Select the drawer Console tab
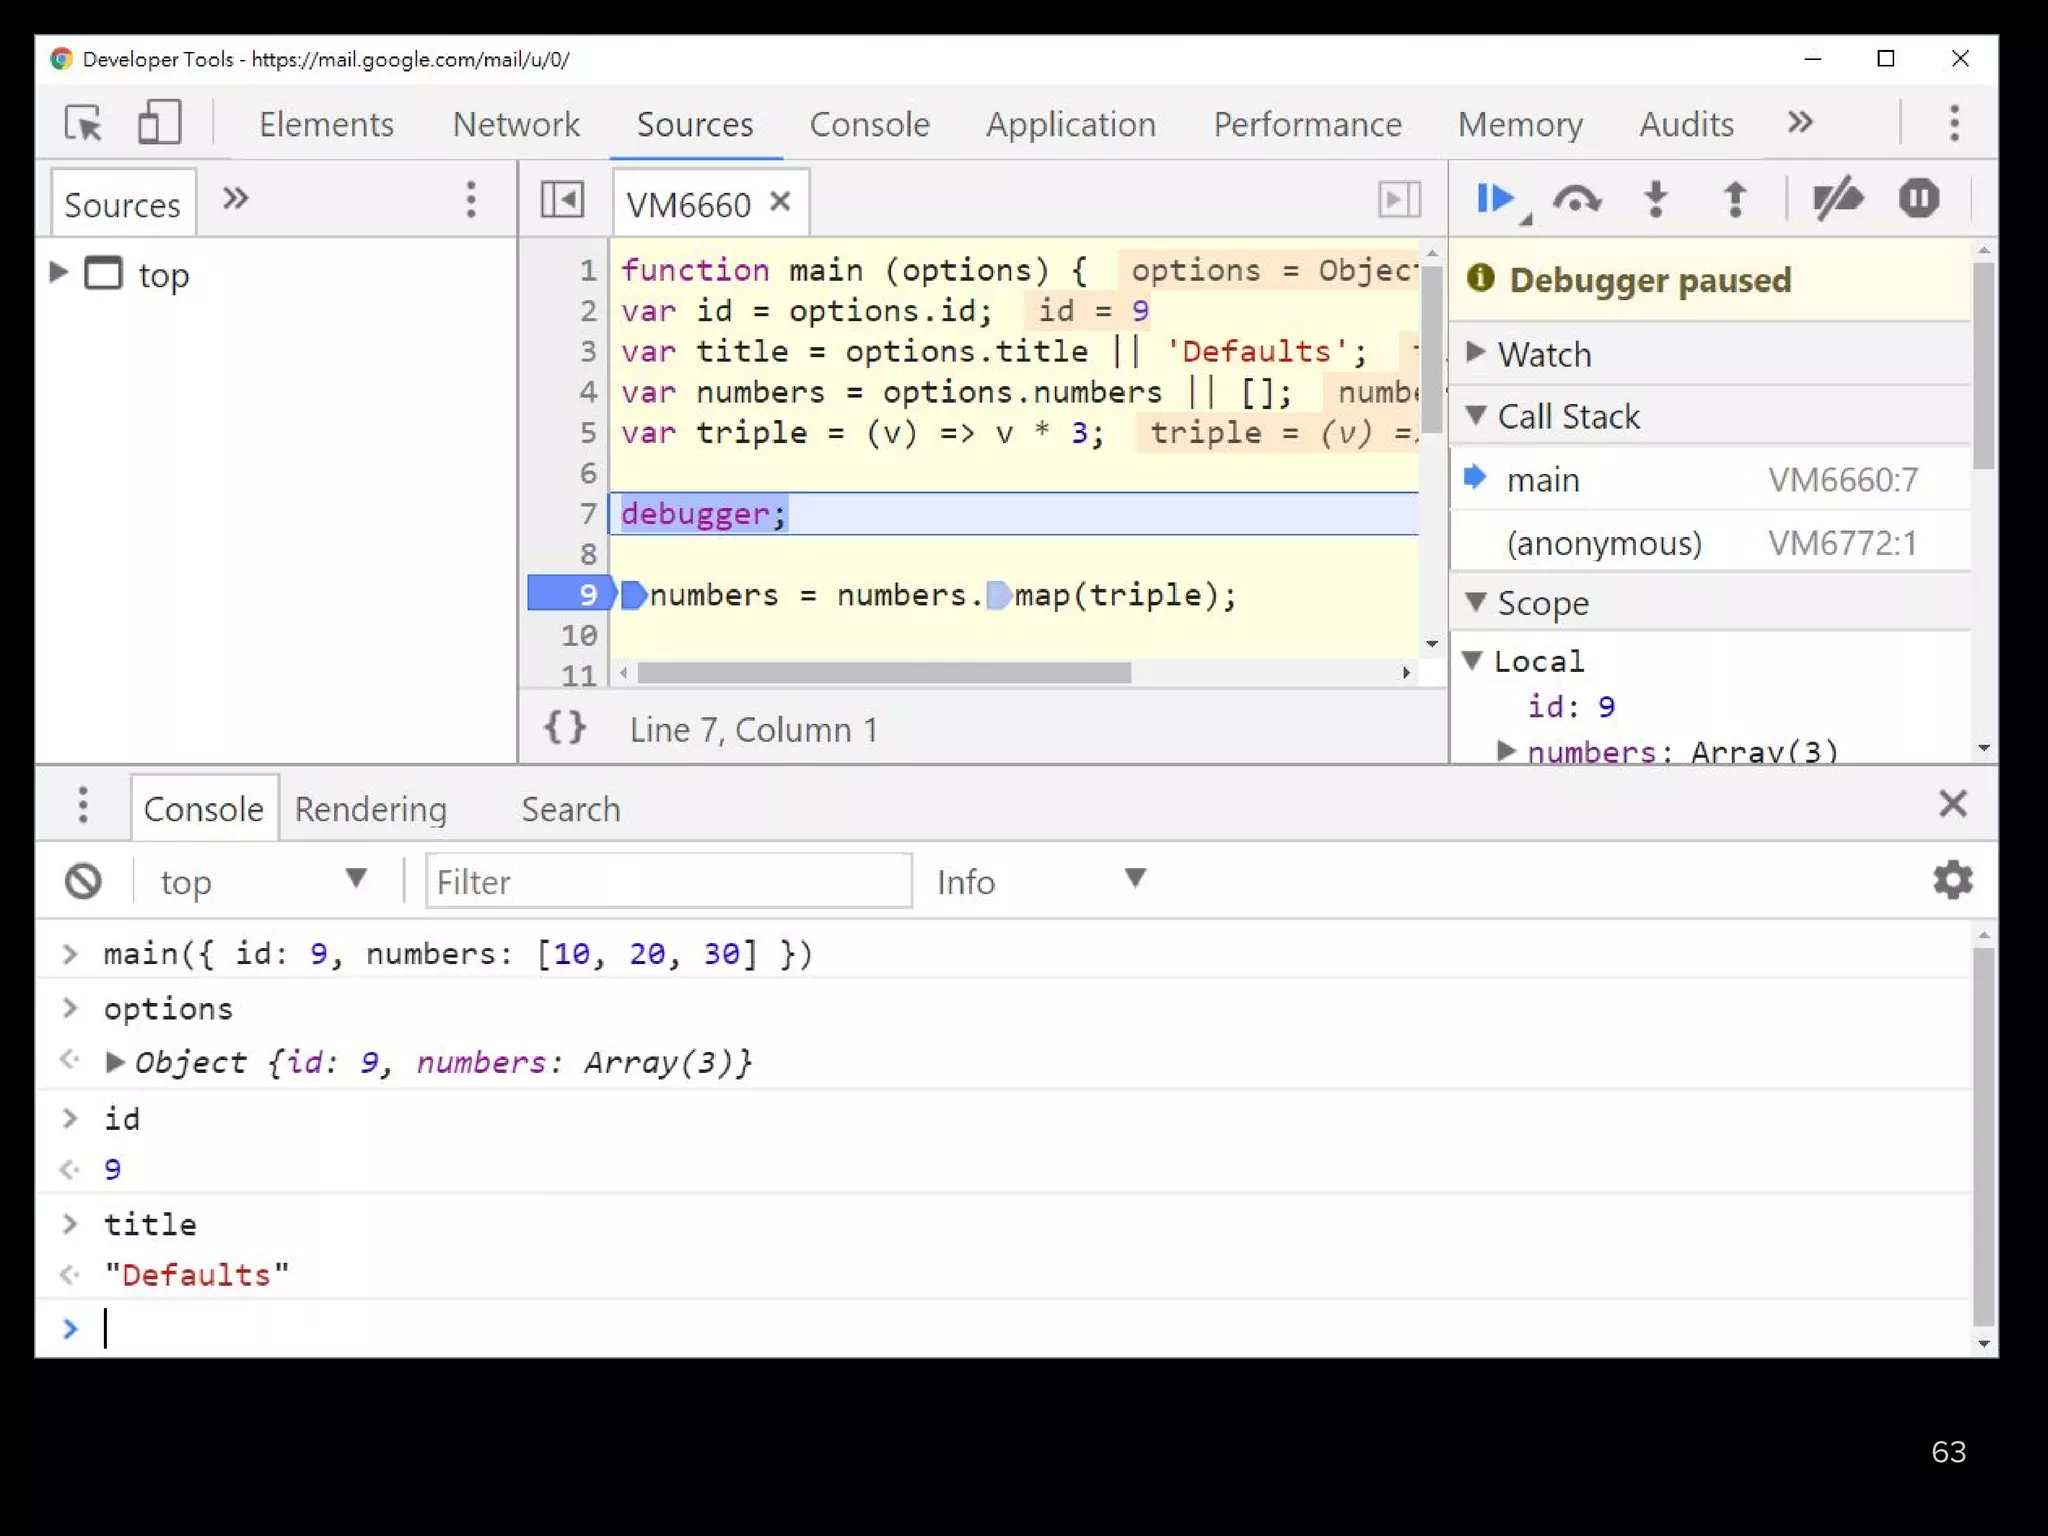Image resolution: width=2048 pixels, height=1536 pixels. (x=204, y=808)
